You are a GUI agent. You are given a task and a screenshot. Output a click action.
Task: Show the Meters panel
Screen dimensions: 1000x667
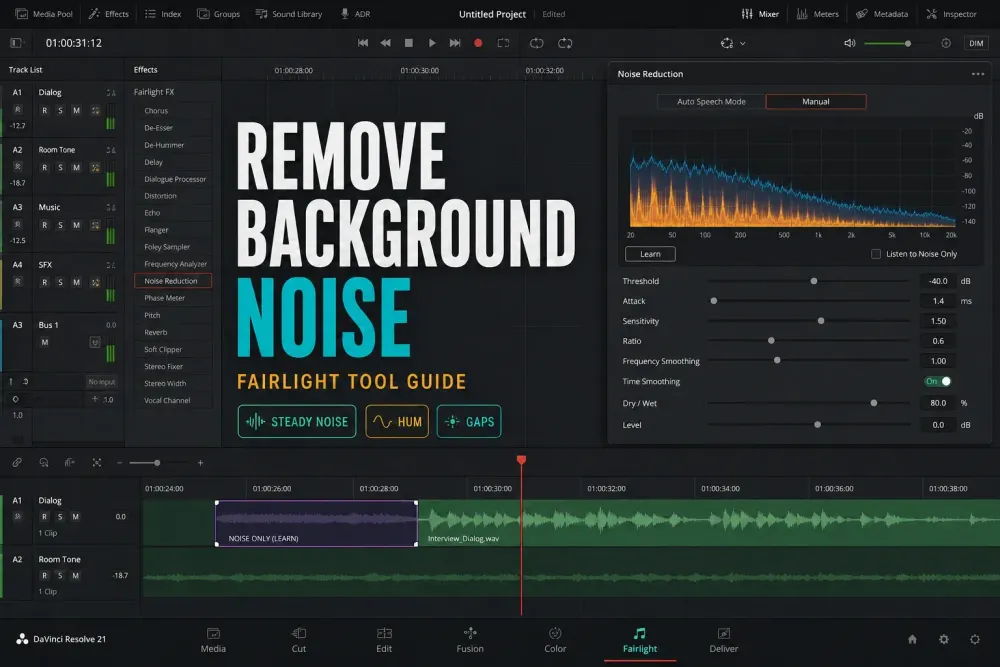pos(818,13)
